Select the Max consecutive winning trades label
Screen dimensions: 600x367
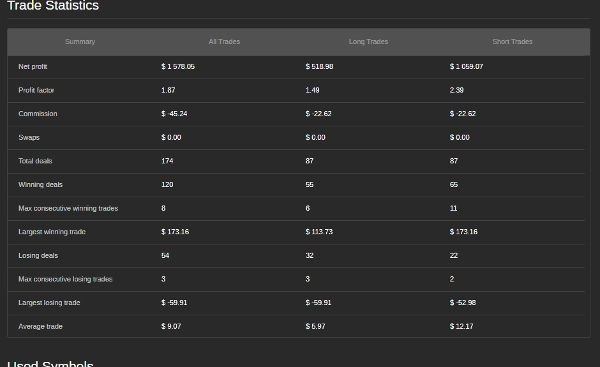click(x=68, y=209)
